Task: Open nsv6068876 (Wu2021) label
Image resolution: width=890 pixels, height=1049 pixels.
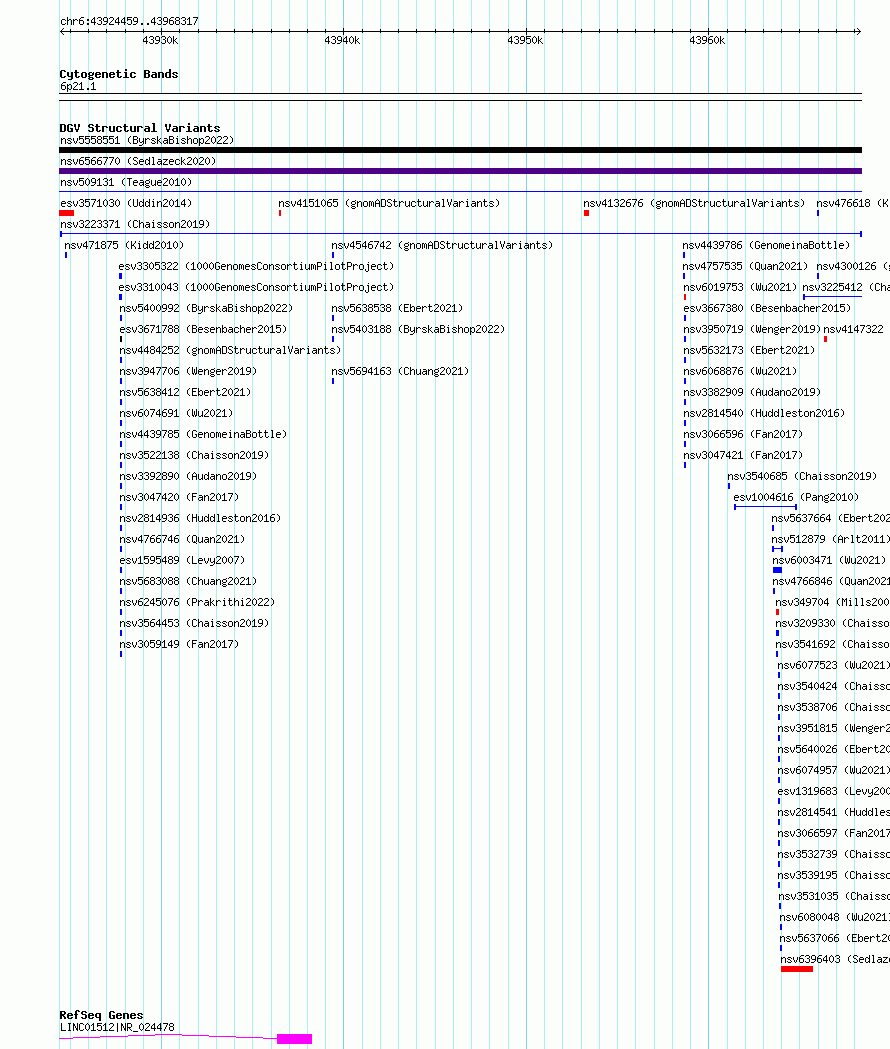Action: click(740, 371)
